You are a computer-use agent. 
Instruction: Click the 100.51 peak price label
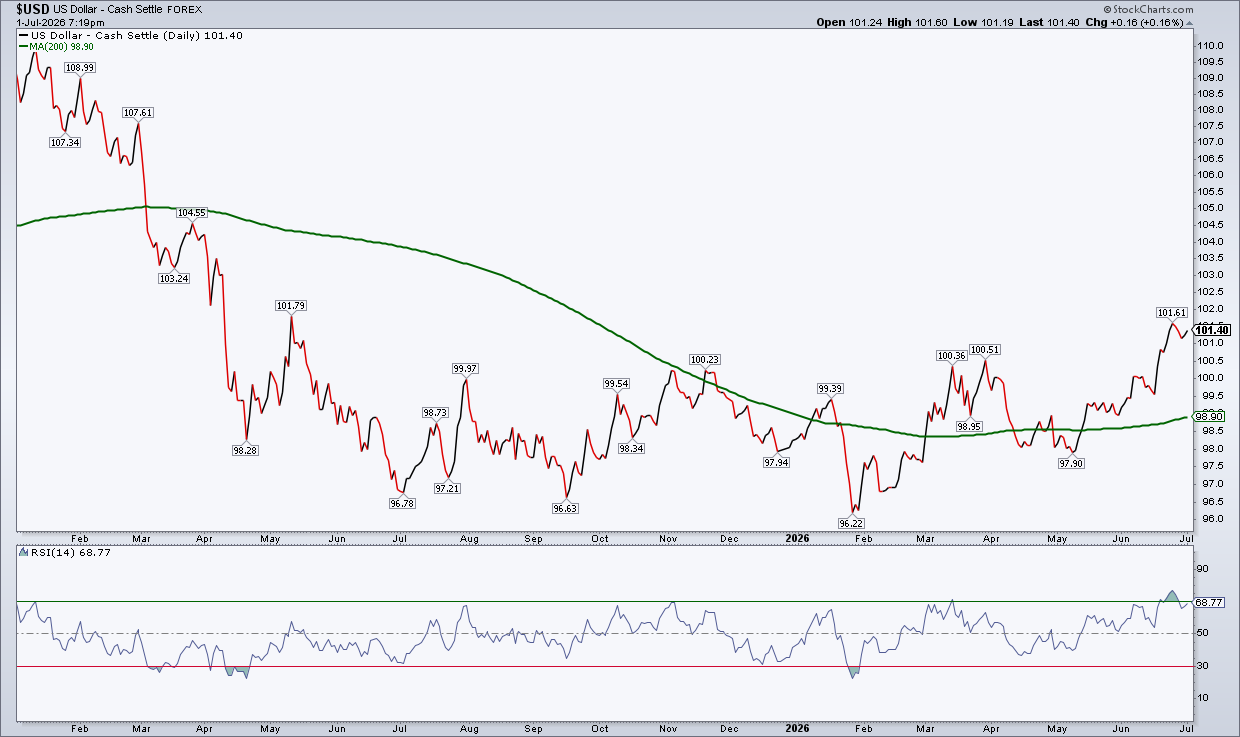coord(985,350)
